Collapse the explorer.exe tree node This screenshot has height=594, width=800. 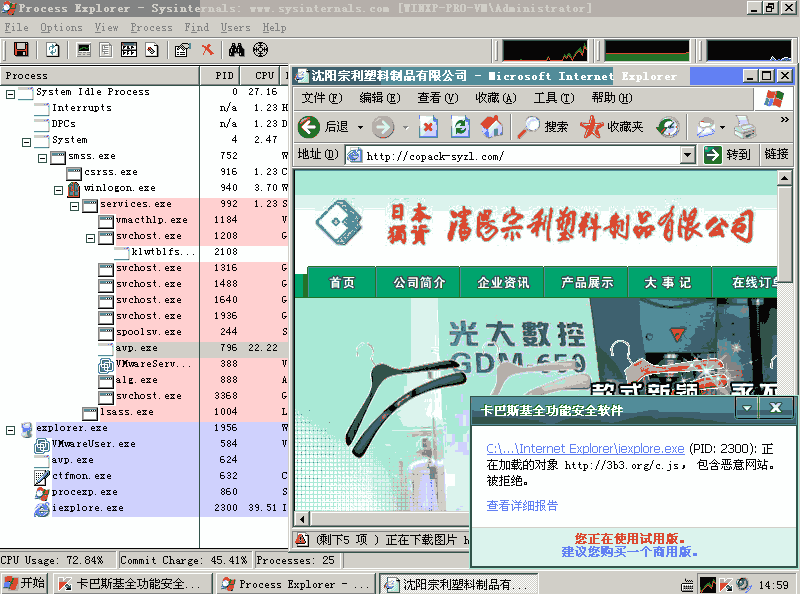tap(10, 430)
